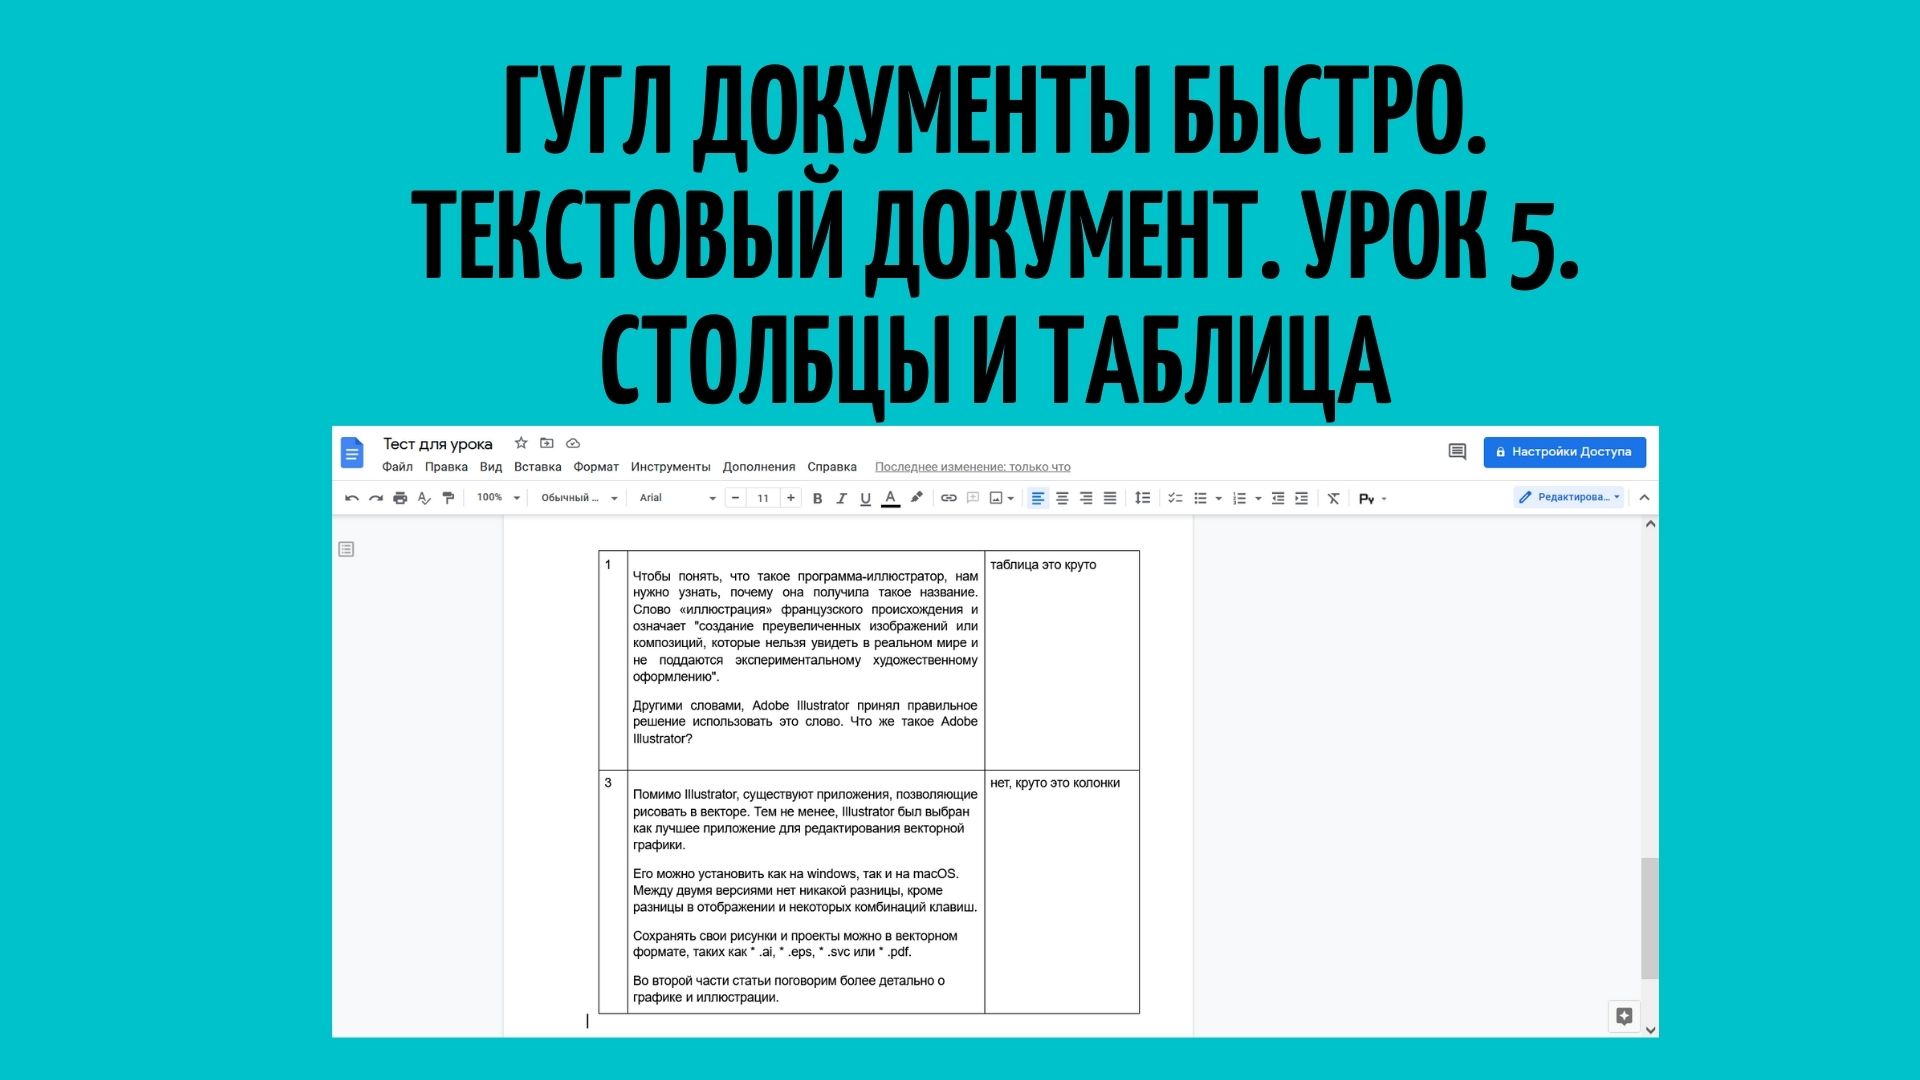This screenshot has height=1080, width=1920.
Task: Insert a checklist
Action: [1175, 498]
